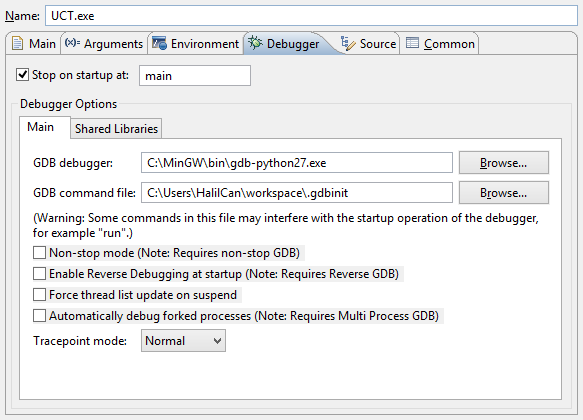Screen dimensions: 583x420
Task: Click the Common tab table icon
Action: [412, 43]
